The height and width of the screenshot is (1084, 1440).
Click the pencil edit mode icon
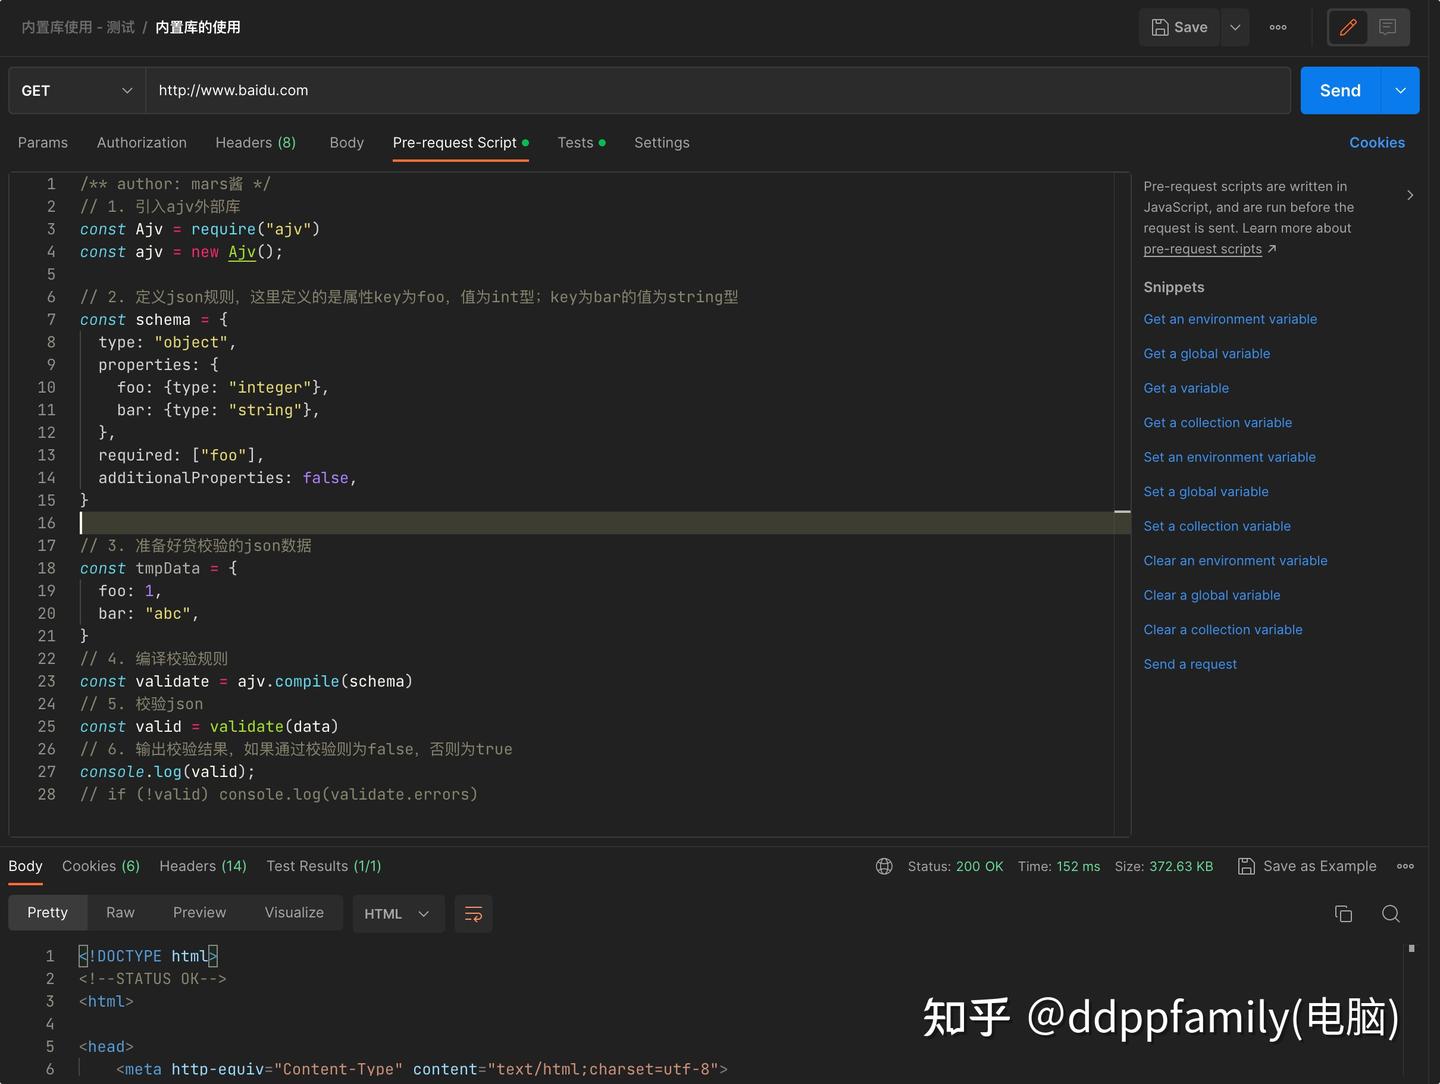click(1348, 27)
